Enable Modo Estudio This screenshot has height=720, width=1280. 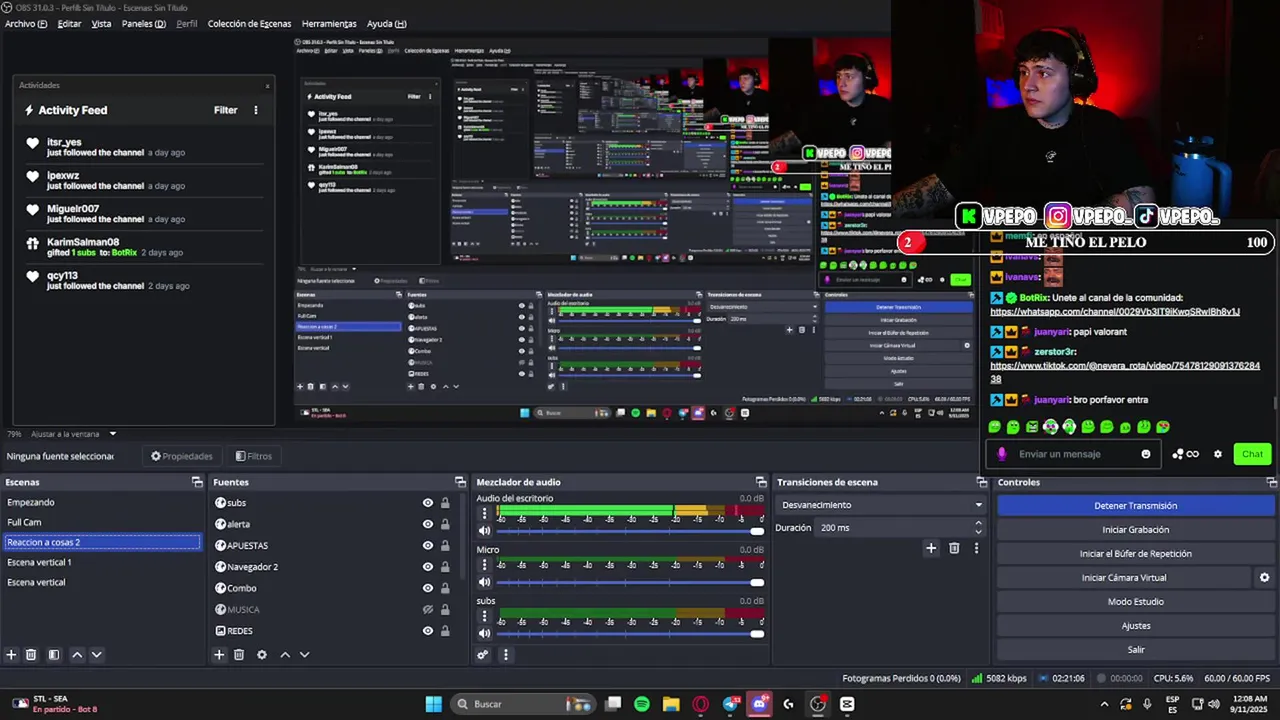1135,602
